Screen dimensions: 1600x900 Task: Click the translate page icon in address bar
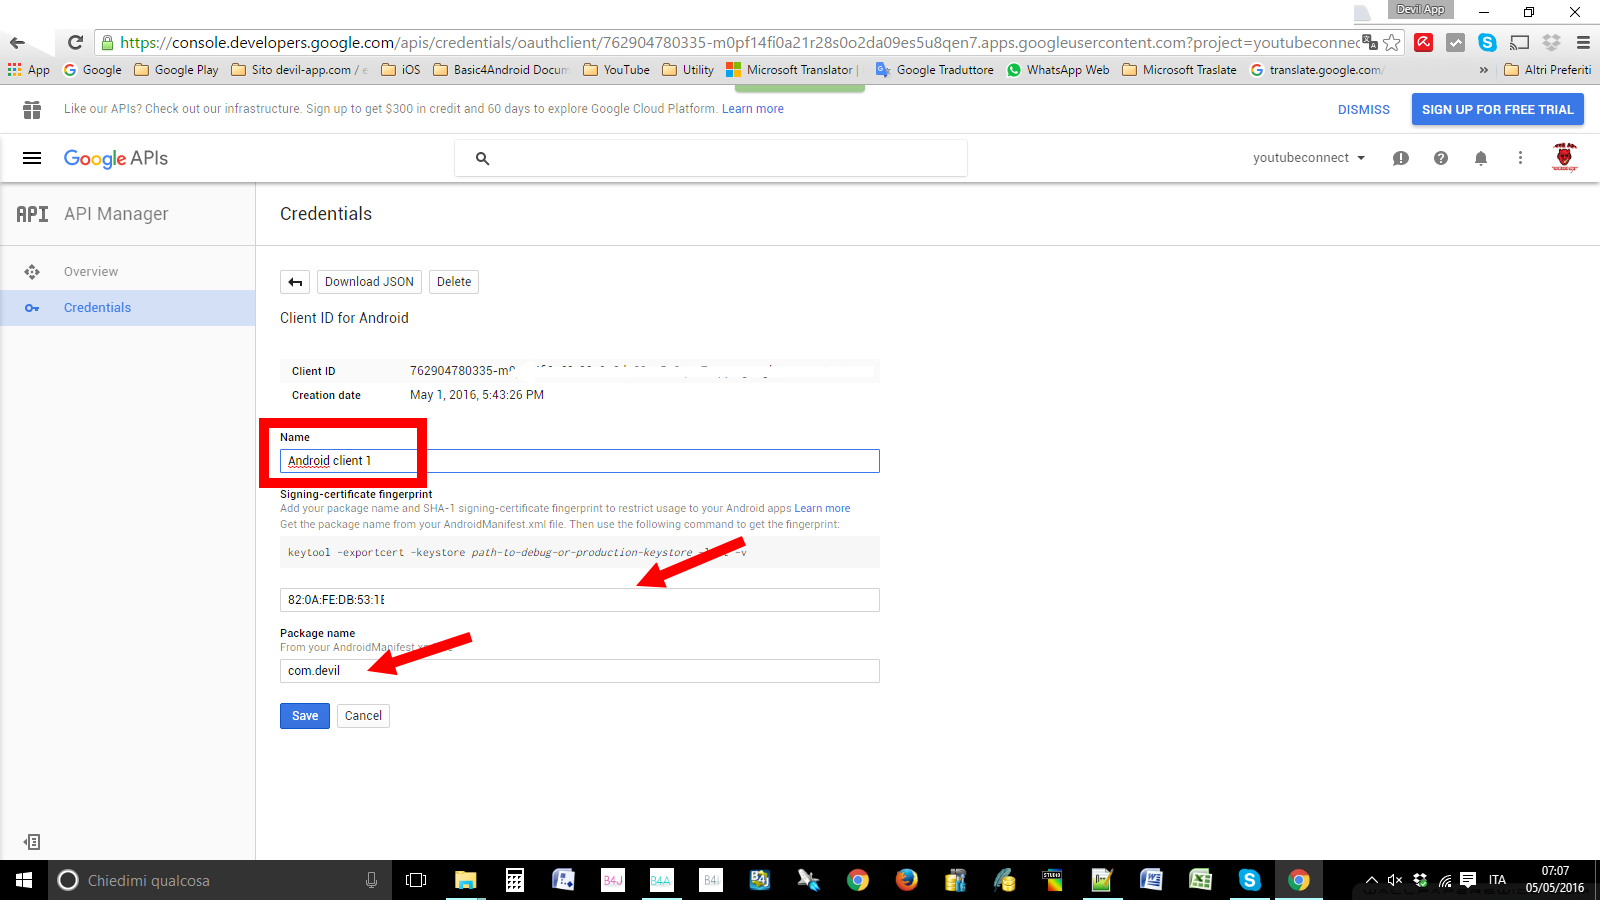coord(1370,42)
